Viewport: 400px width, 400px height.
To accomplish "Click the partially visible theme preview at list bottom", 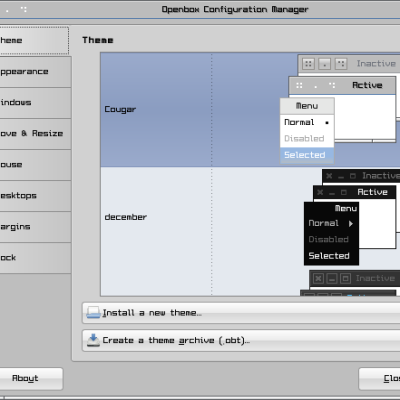I will 350,283.
